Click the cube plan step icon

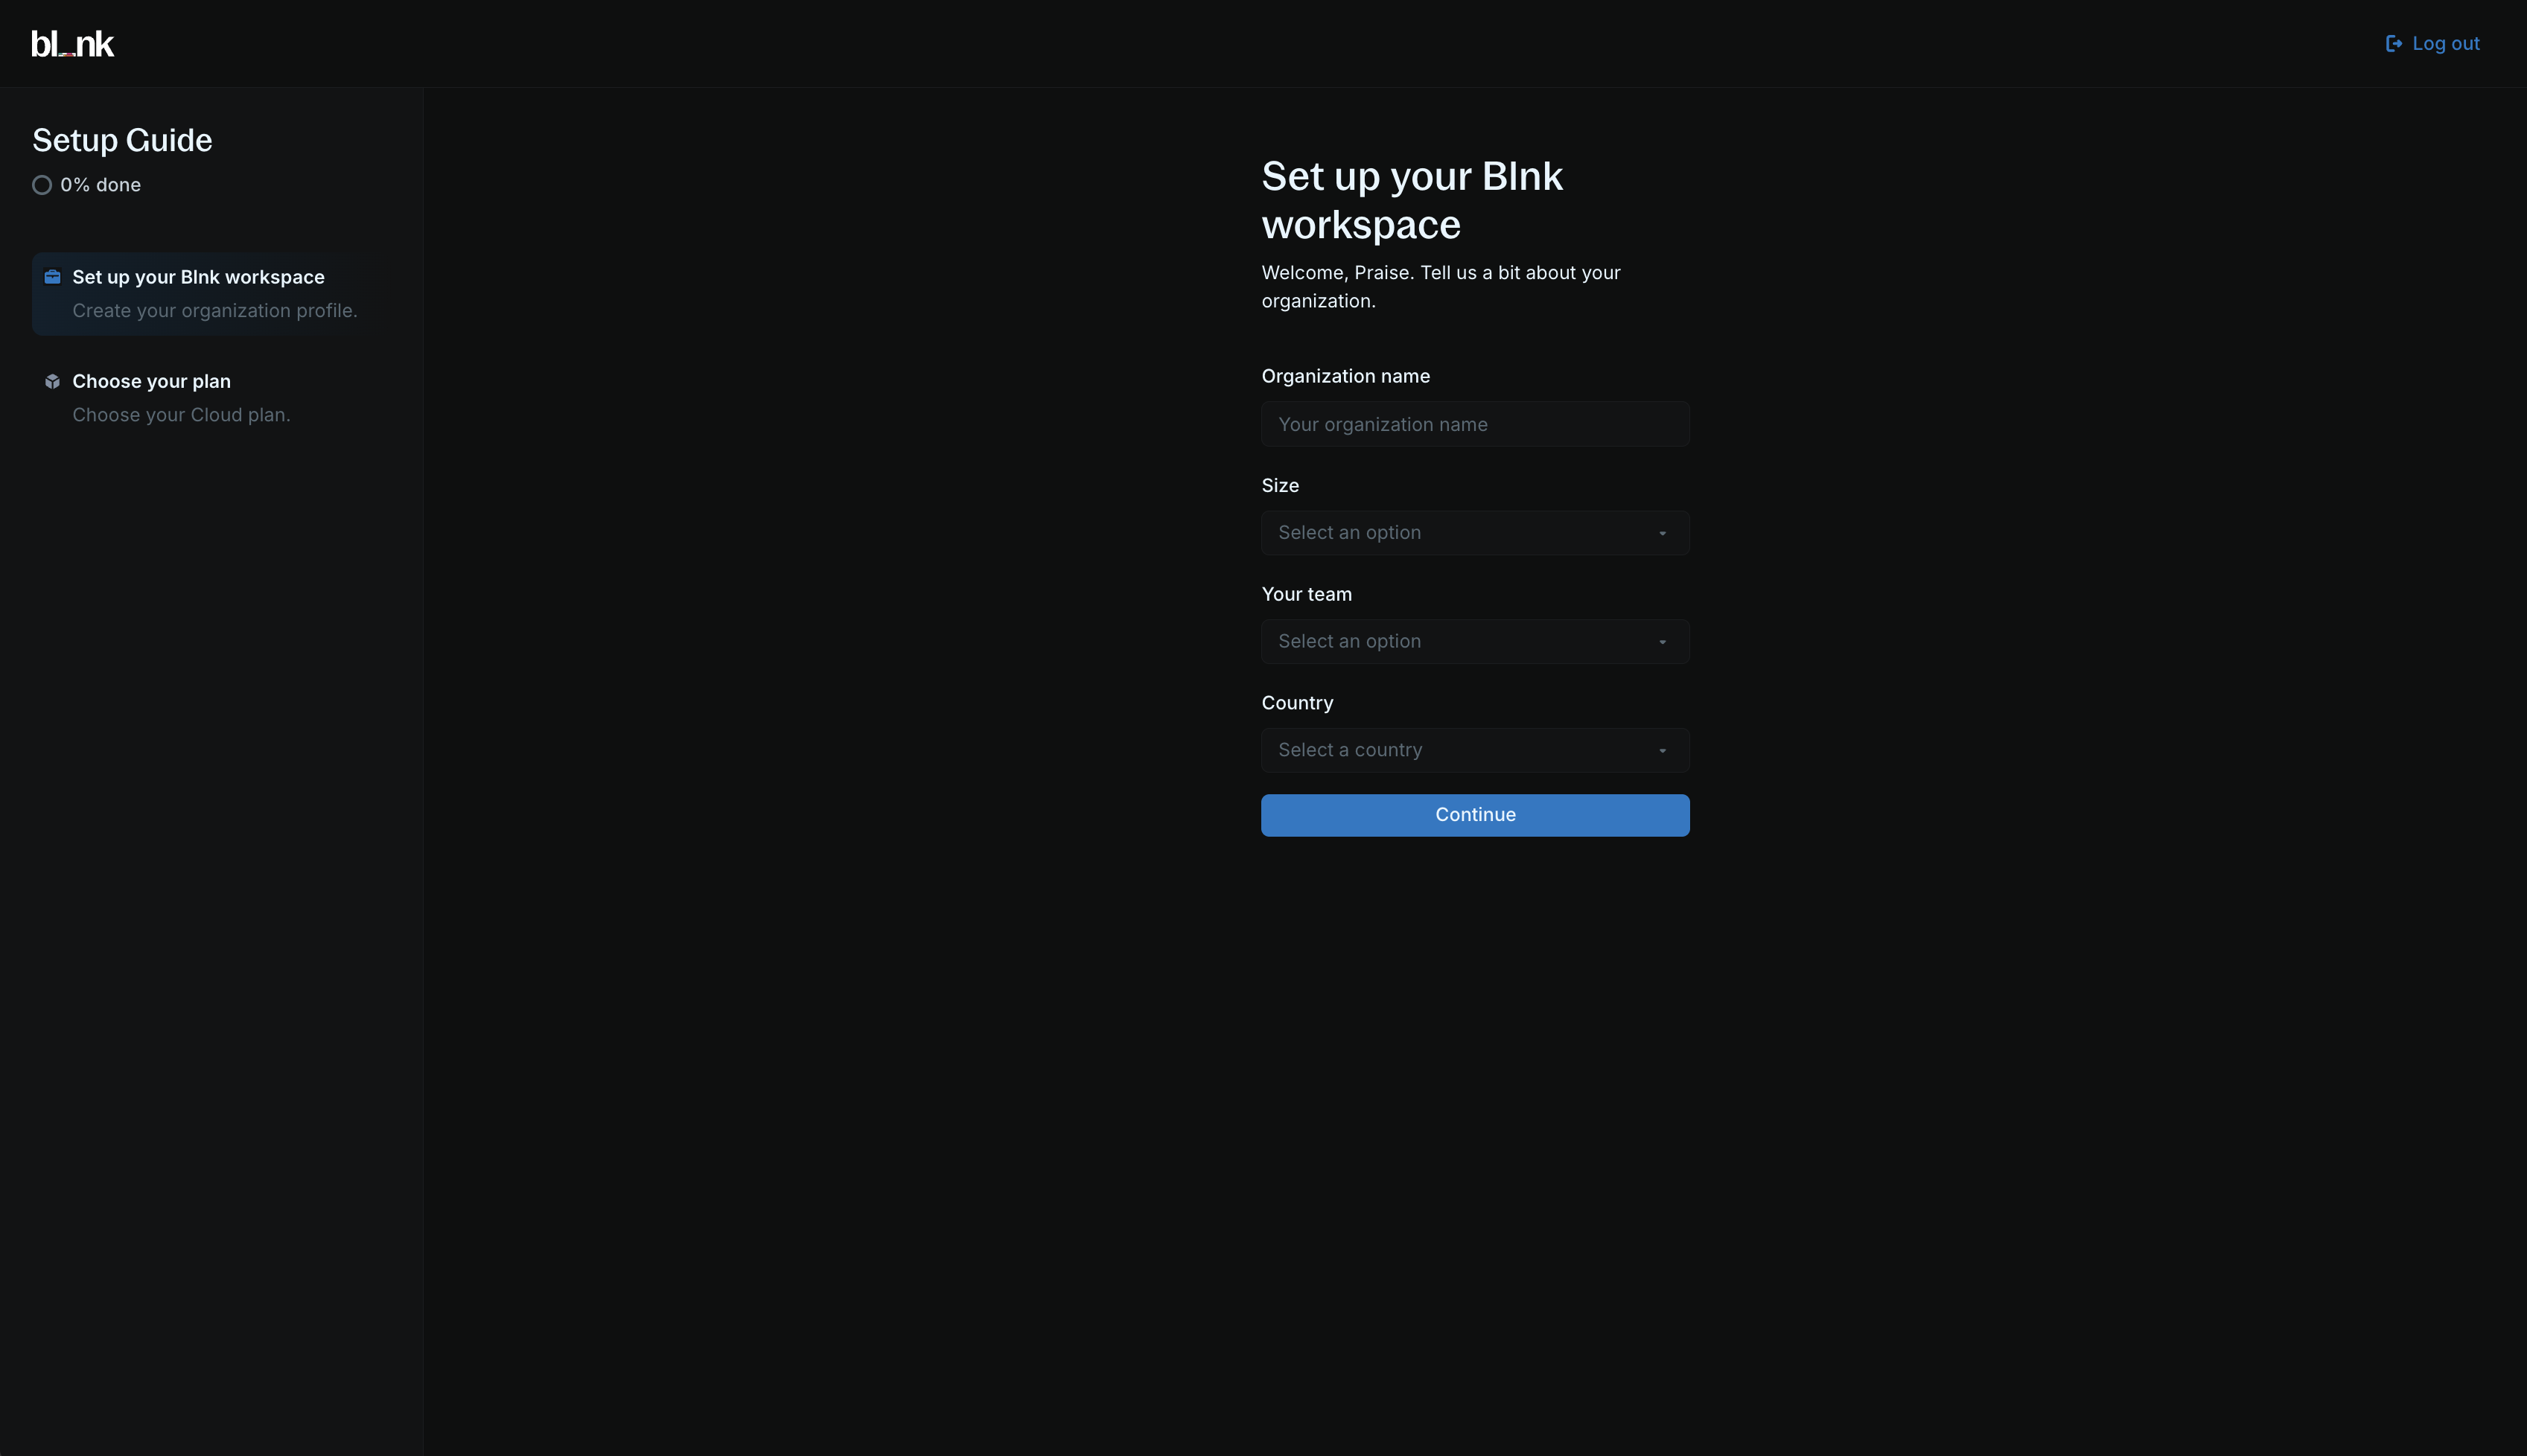pyautogui.click(x=53, y=381)
